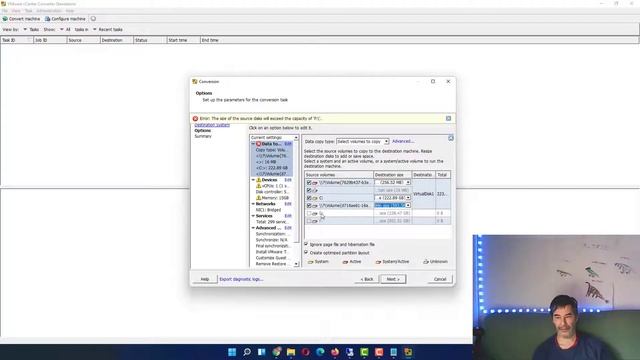Click the System/Active legend icon

[x=378, y=262]
